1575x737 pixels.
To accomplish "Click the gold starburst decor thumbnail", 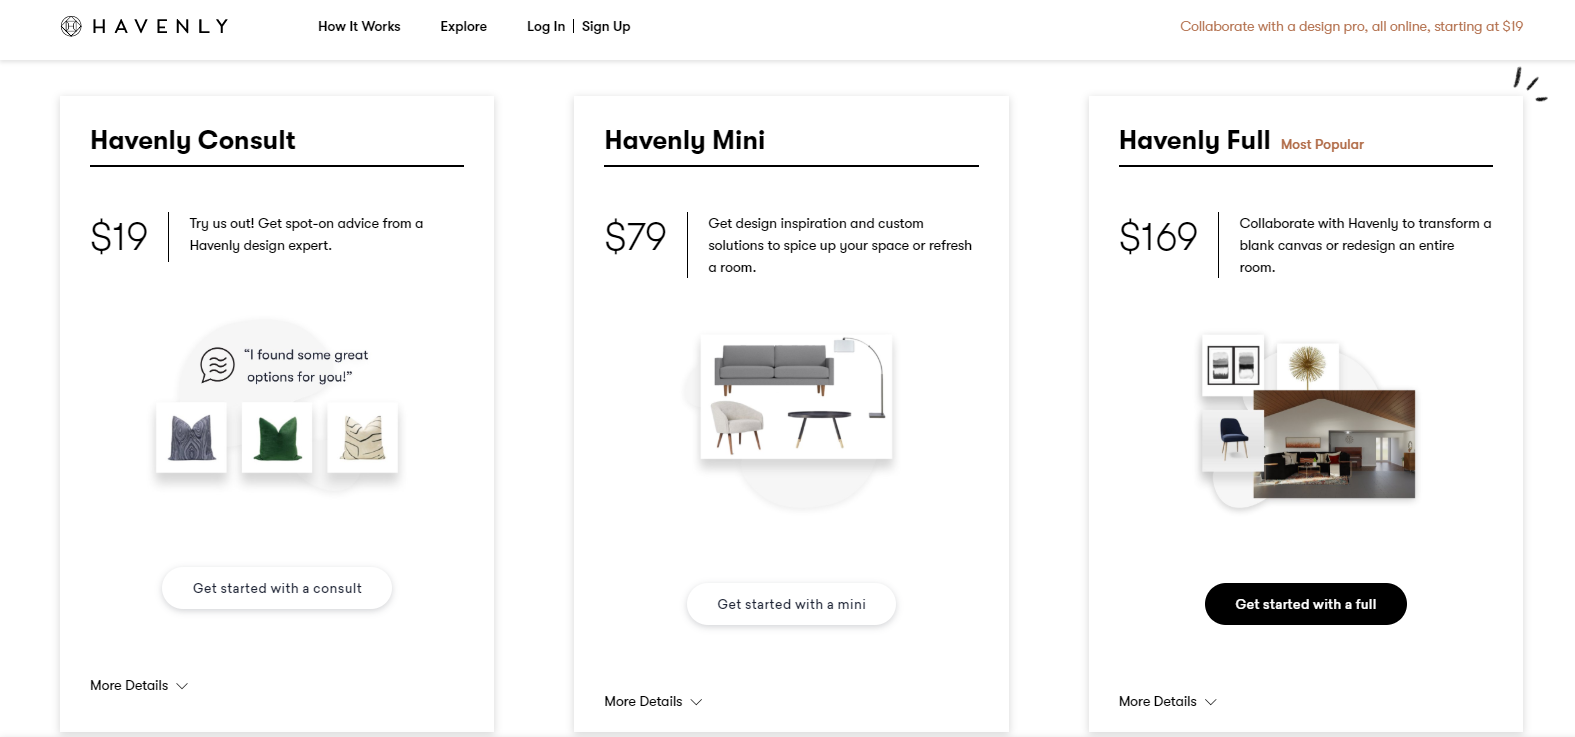I will 1306,365.
